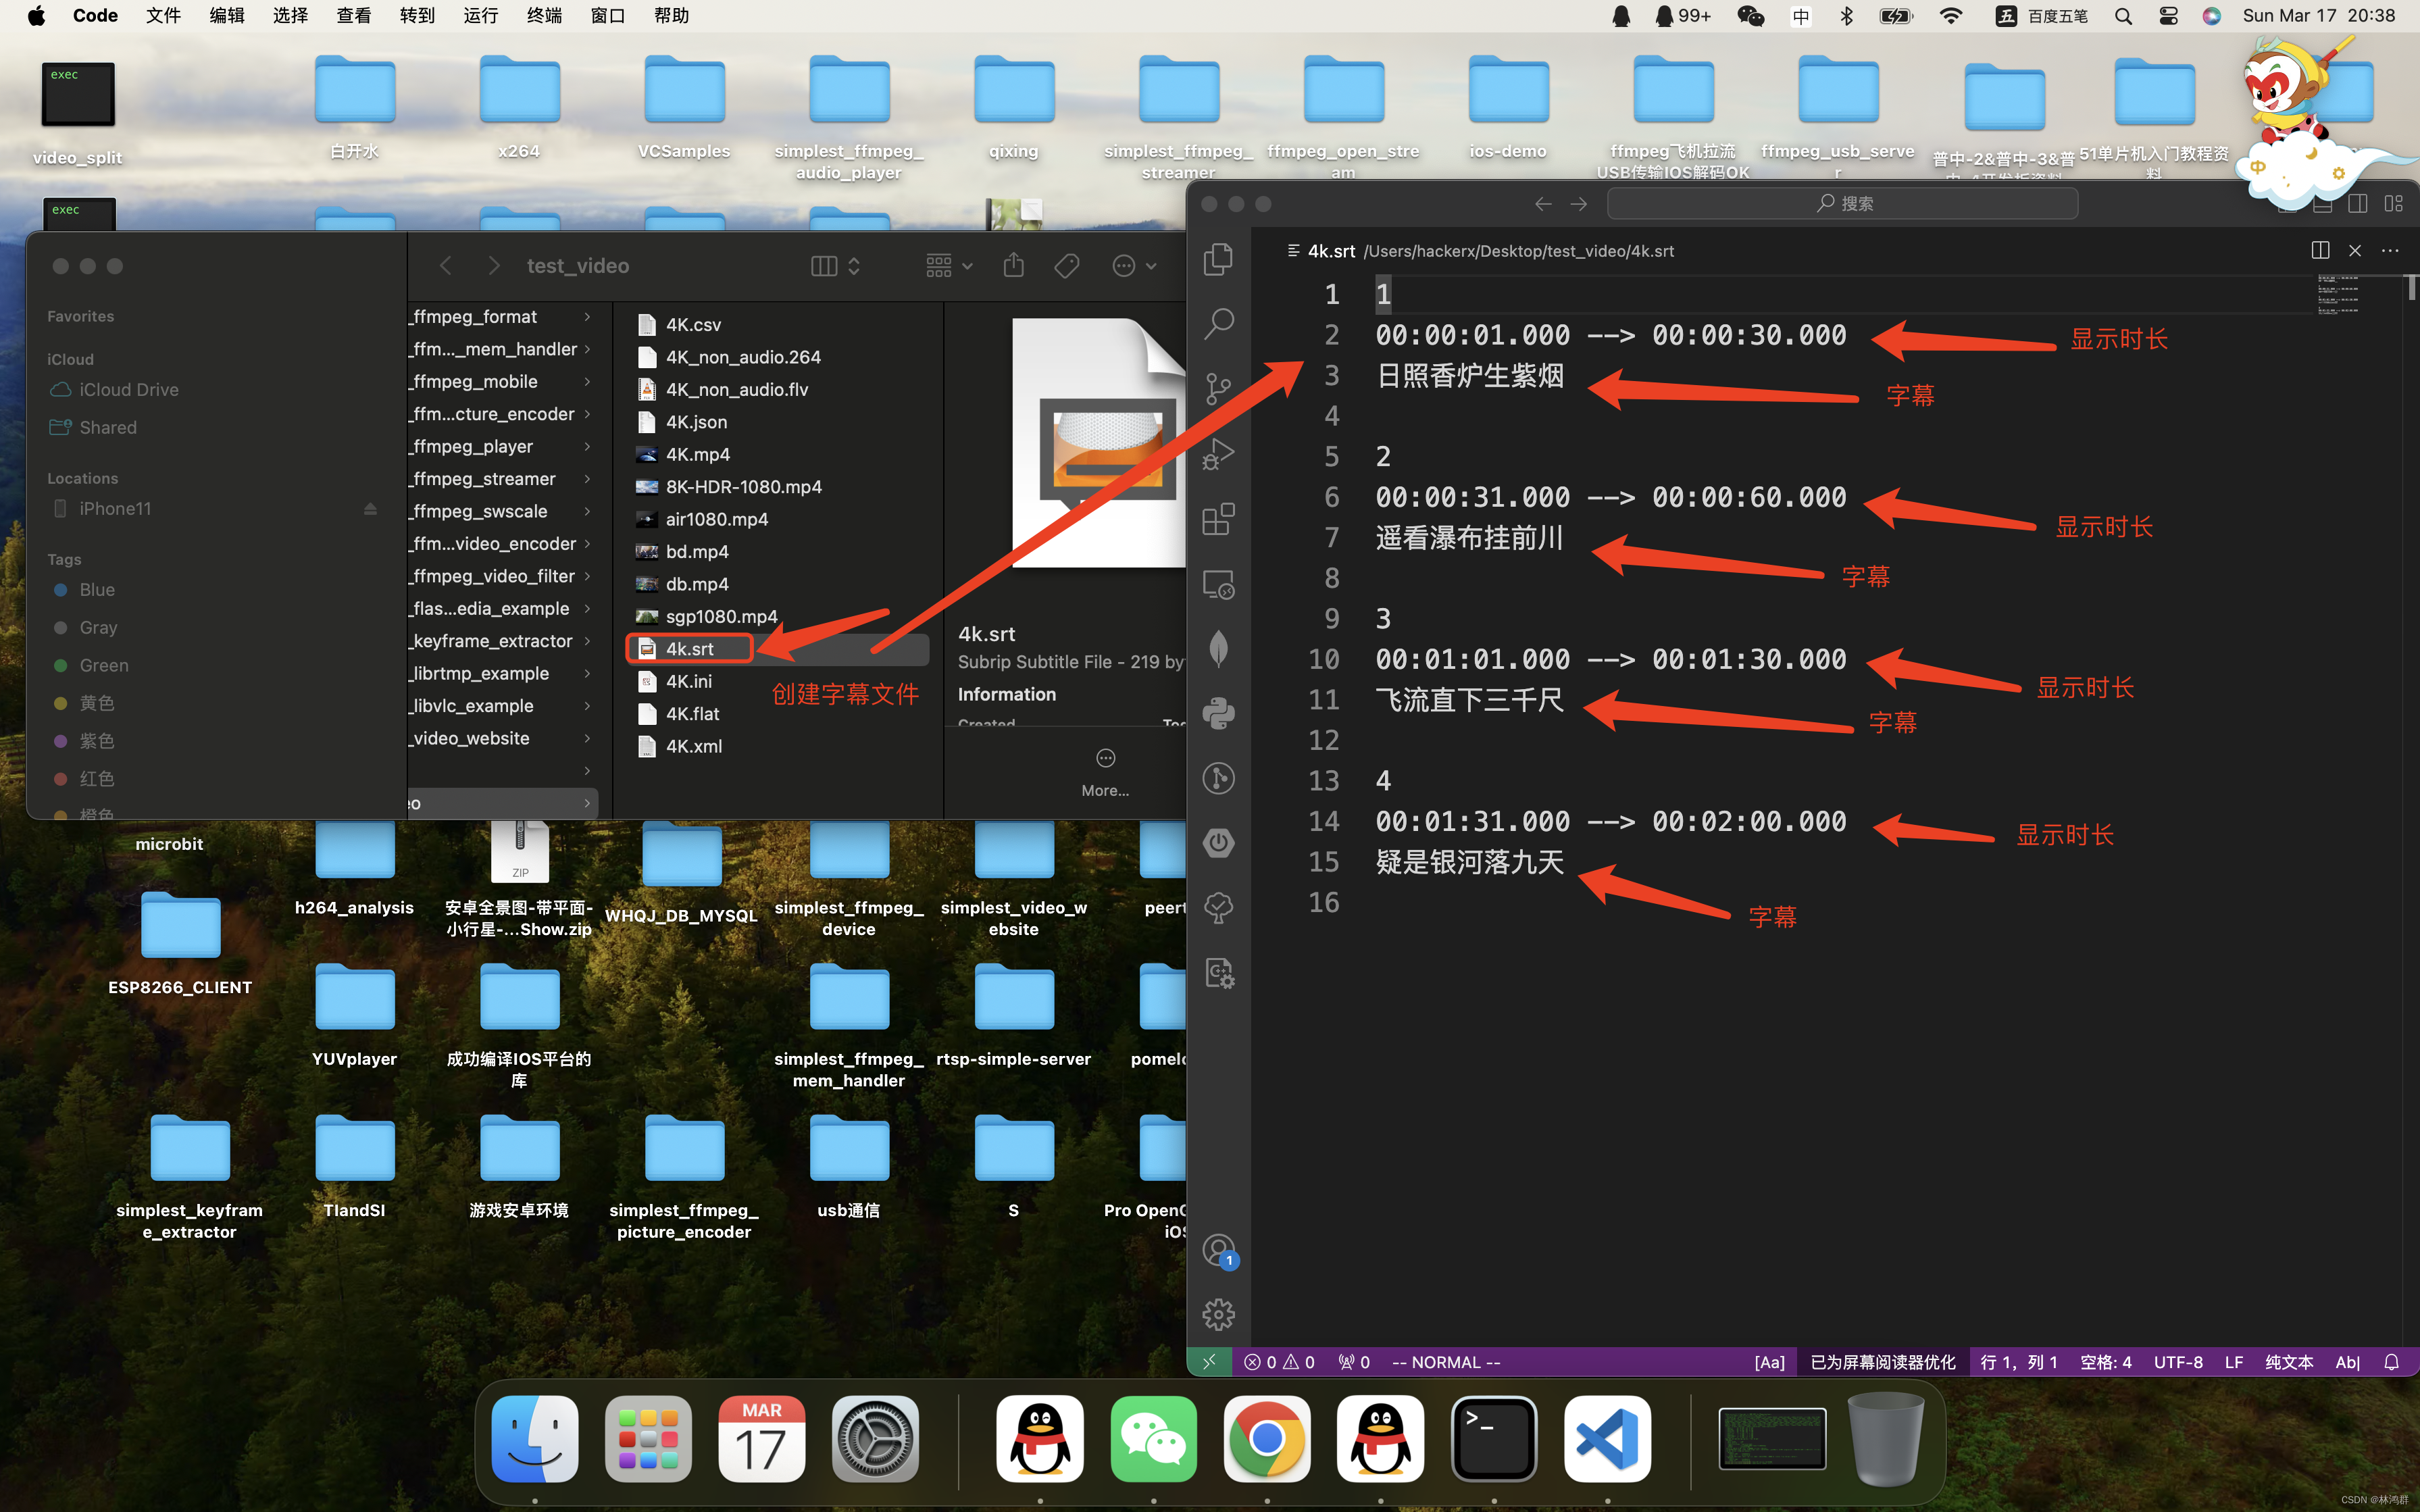Open the Remote Explorer view
Screen dimensions: 2420x1512
click(1218, 584)
